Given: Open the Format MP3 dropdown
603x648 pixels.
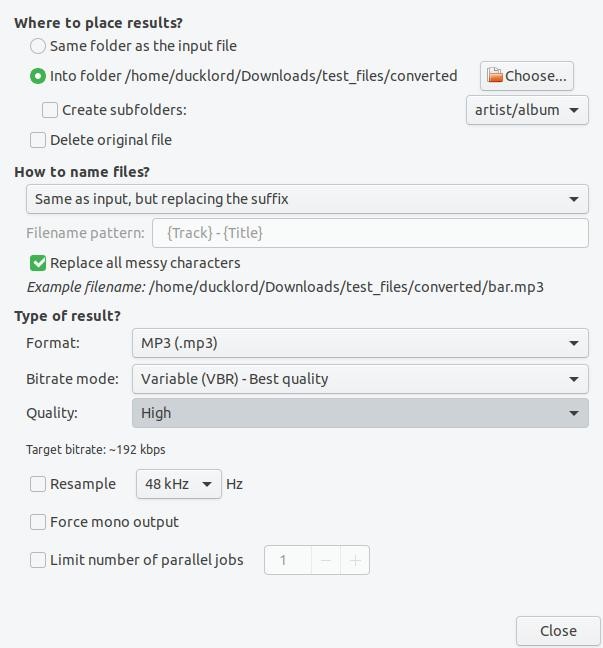Looking at the screenshot, I should coord(360,343).
